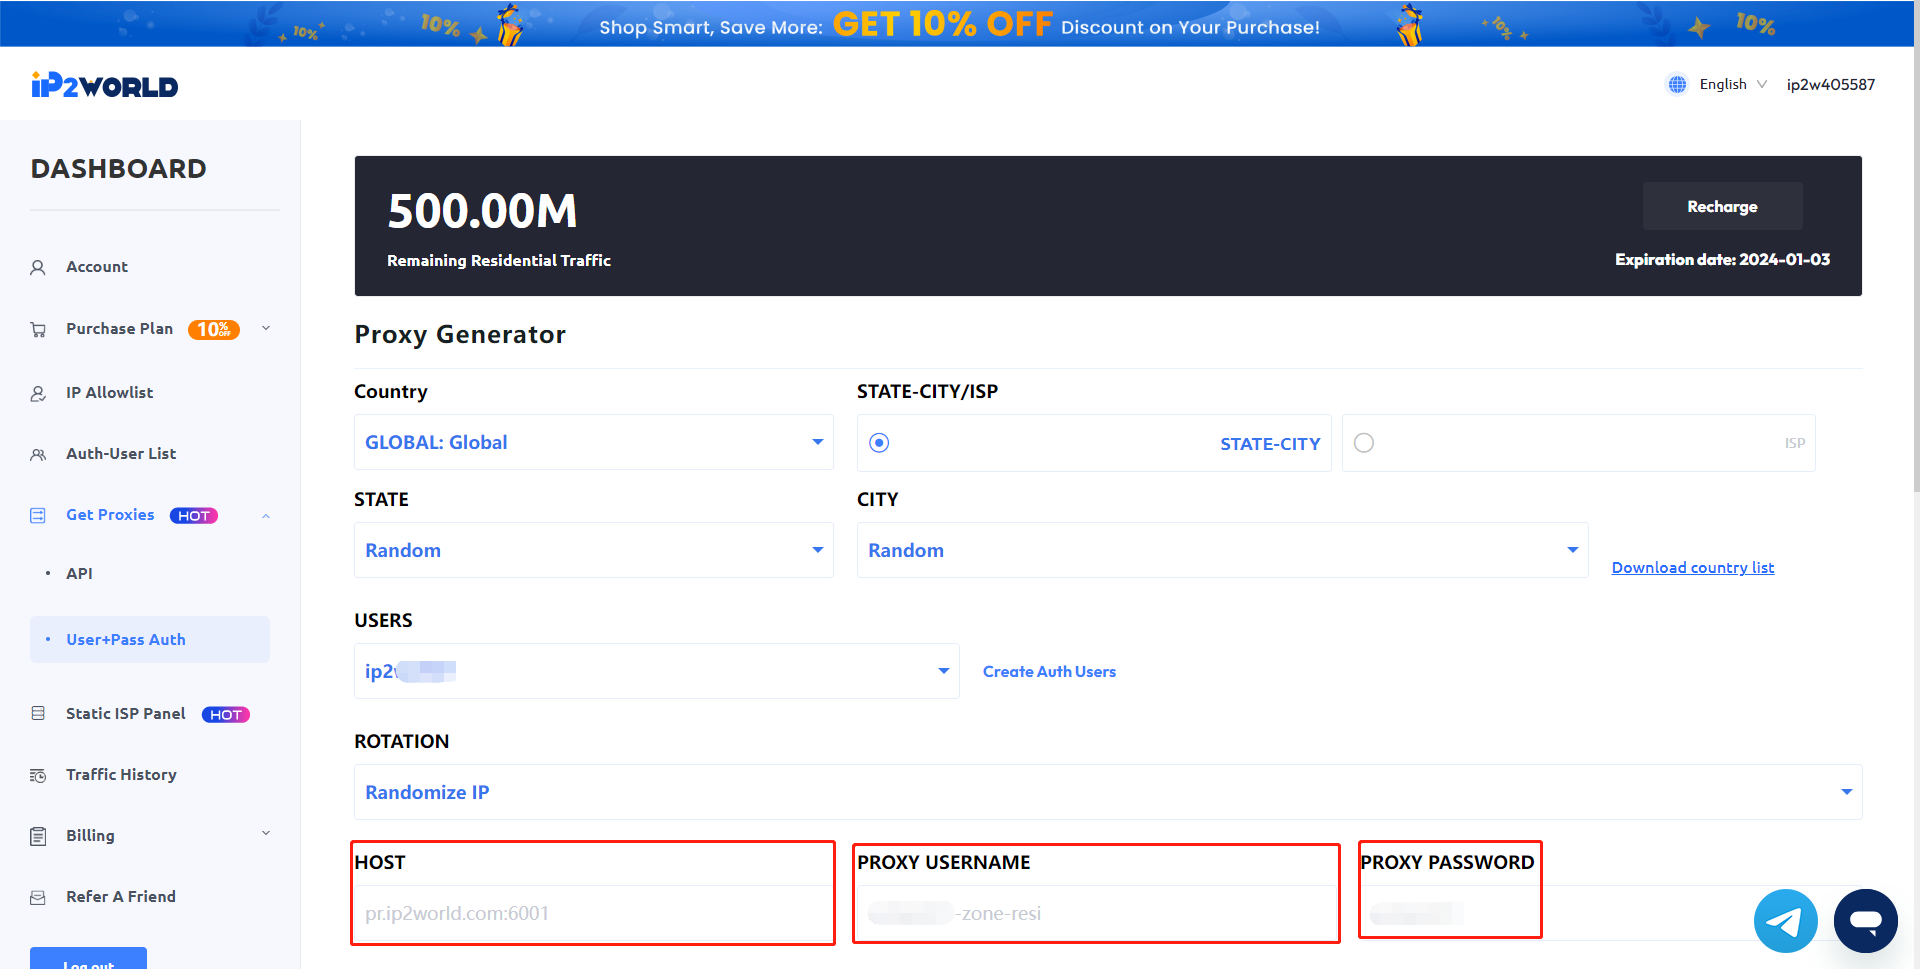Click the Log out button
Viewport: 1920px width, 969px height.
pos(88,958)
